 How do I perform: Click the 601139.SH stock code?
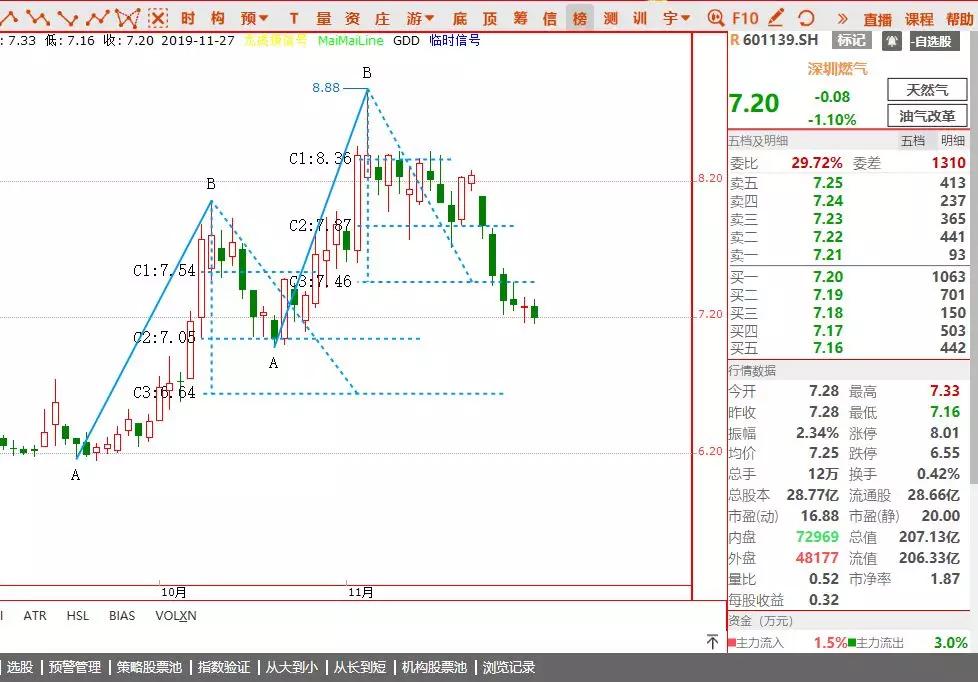click(782, 40)
